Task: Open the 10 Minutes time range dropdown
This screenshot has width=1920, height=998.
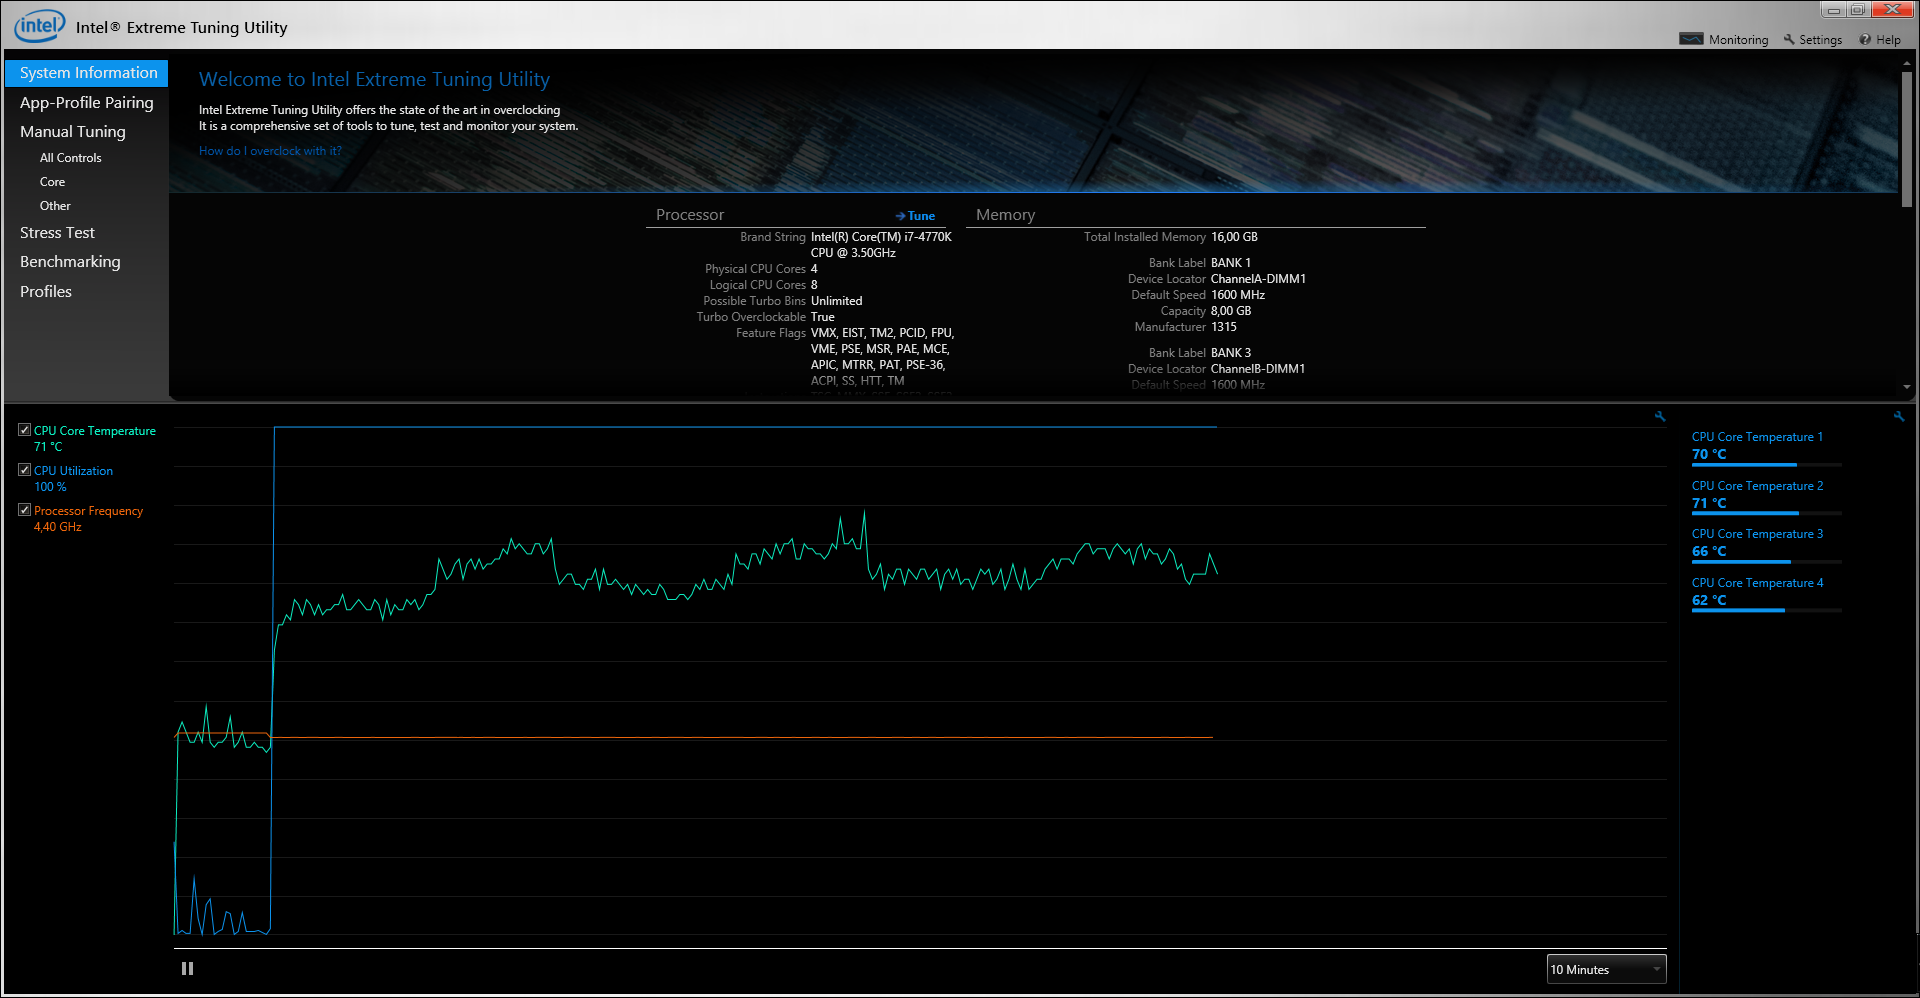Action: click(1606, 969)
